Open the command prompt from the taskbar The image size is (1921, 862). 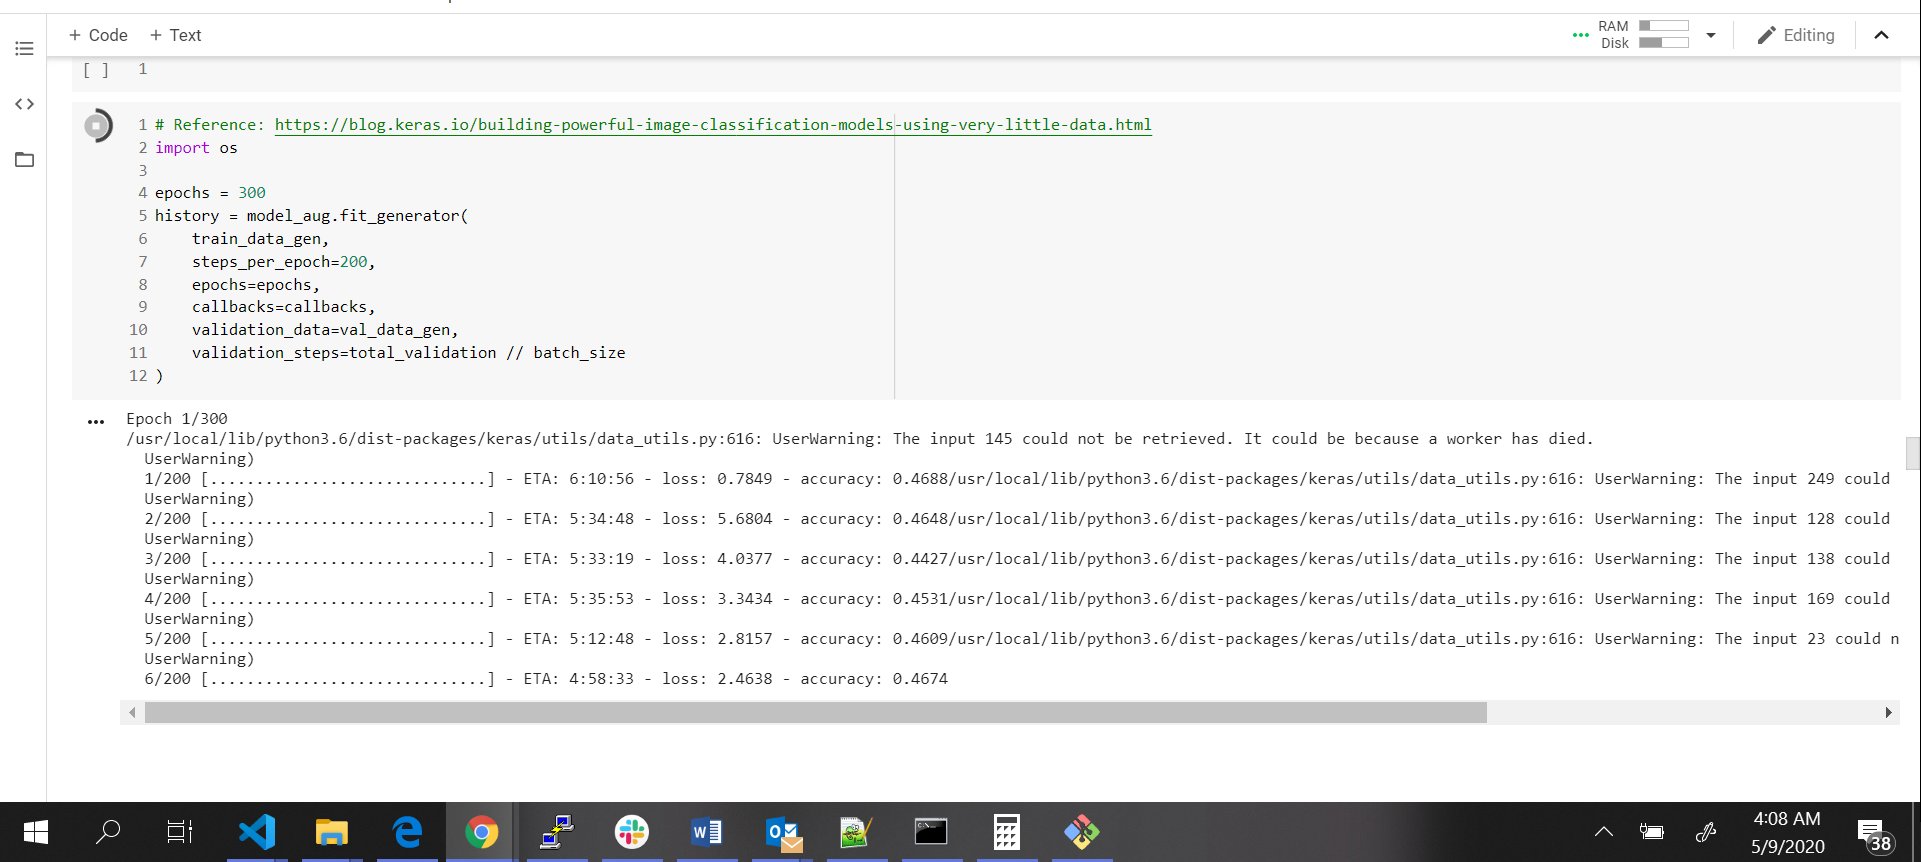(x=931, y=832)
